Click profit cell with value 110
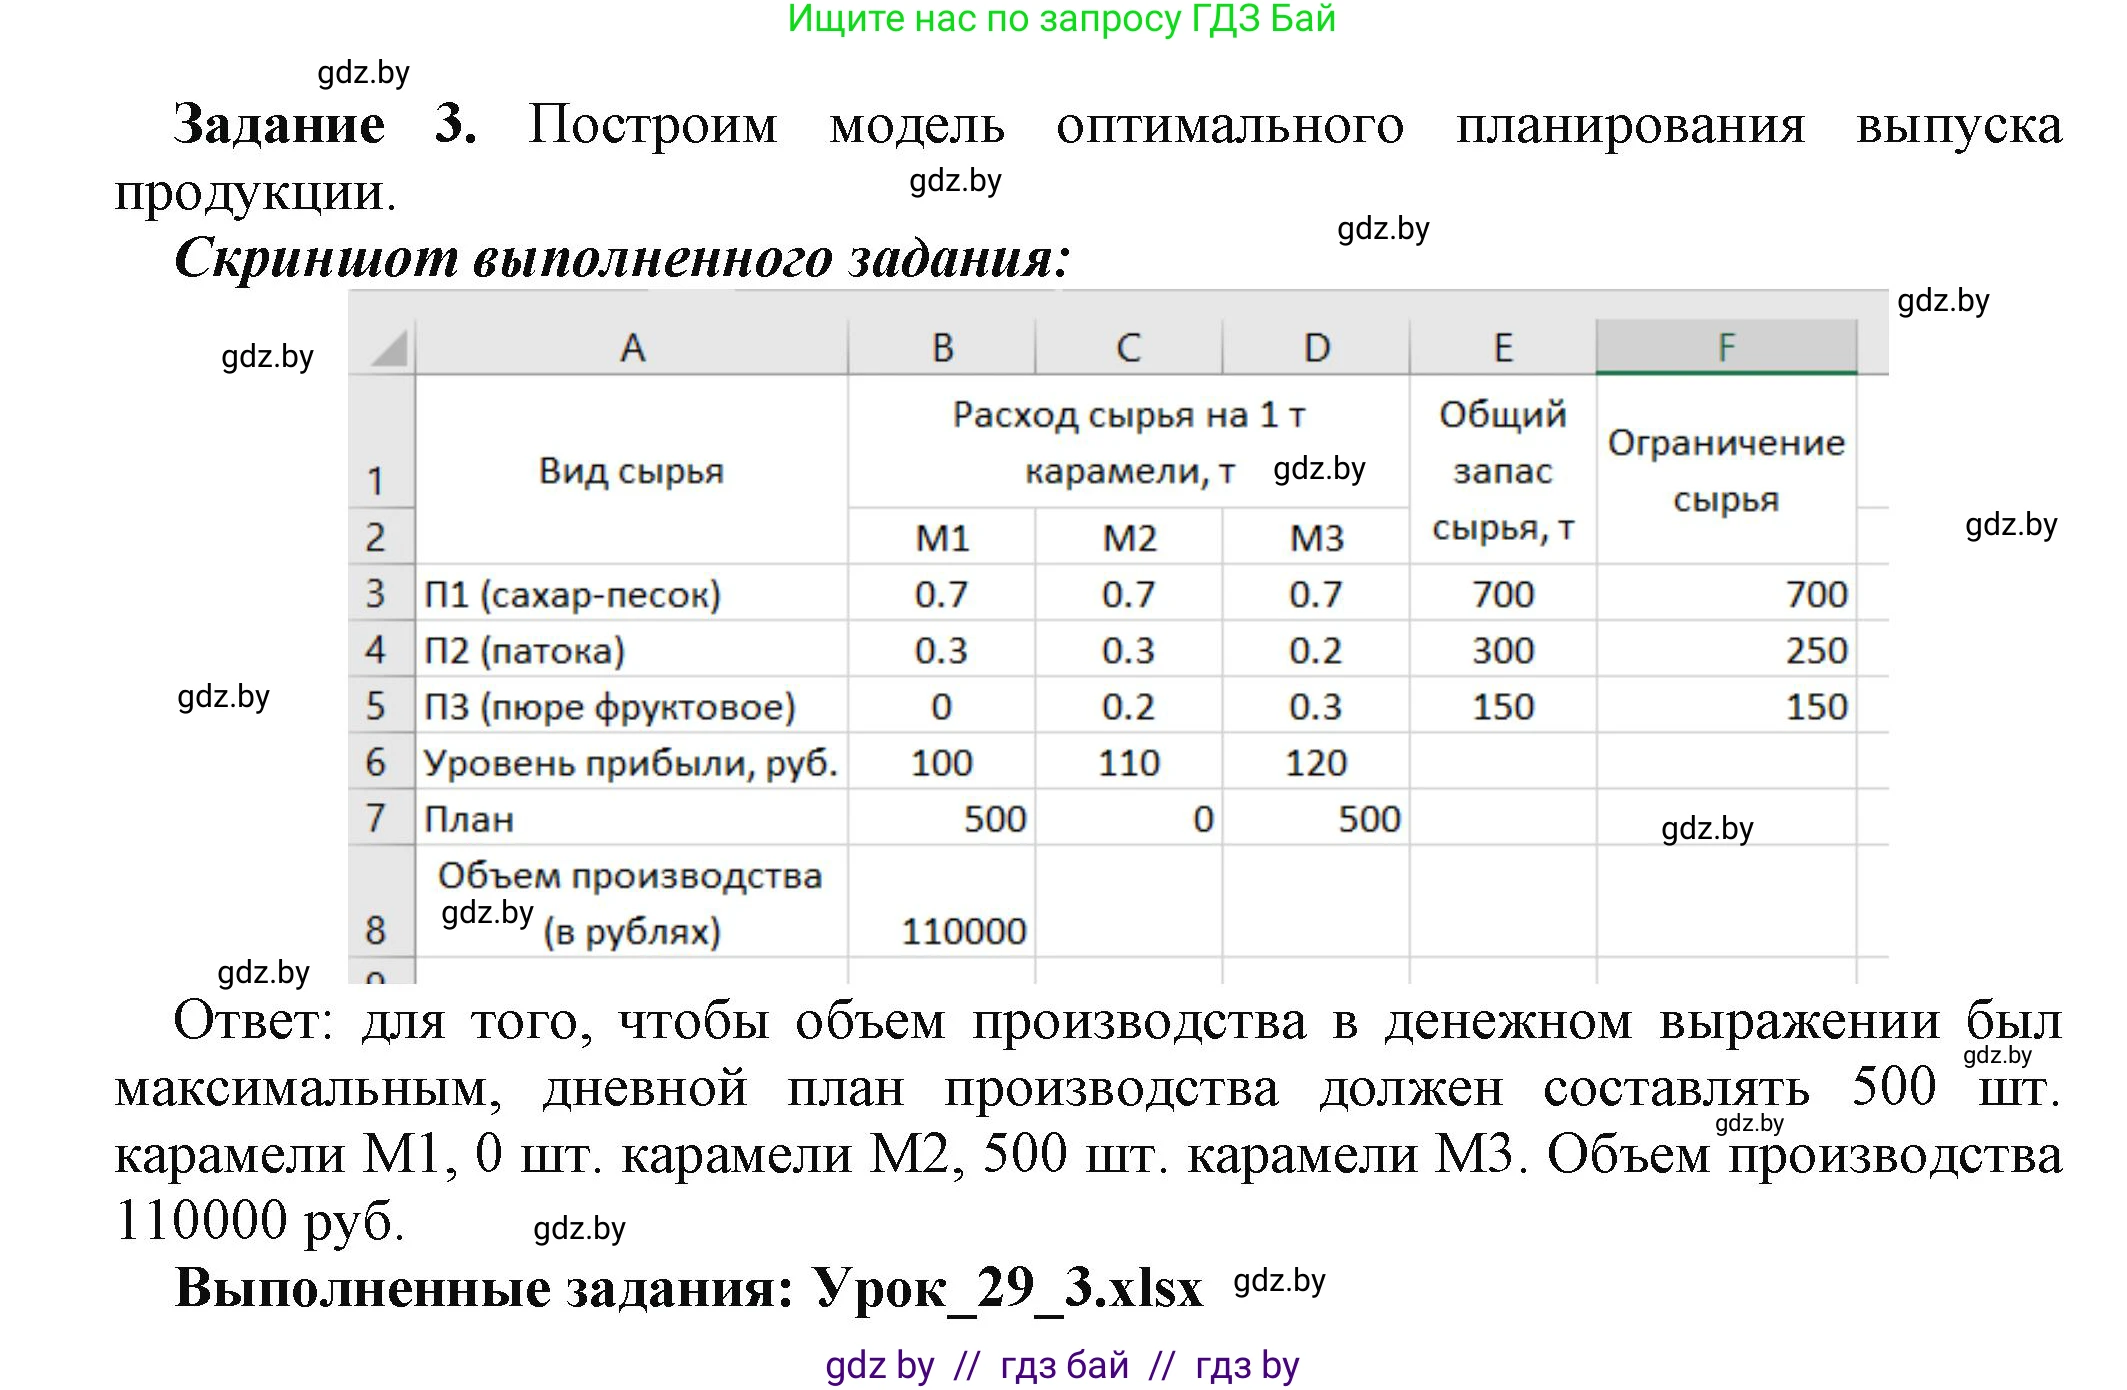Viewport: 2127px width, 1390px height. point(1129,761)
